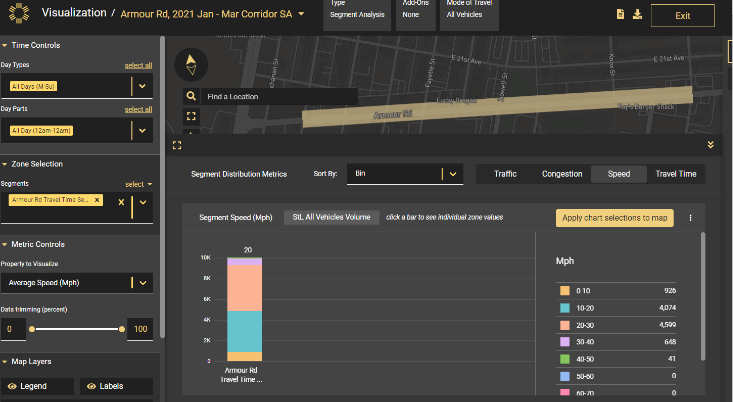Click the download icon in header
Screen dimensions: 733x402
[x=637, y=14]
